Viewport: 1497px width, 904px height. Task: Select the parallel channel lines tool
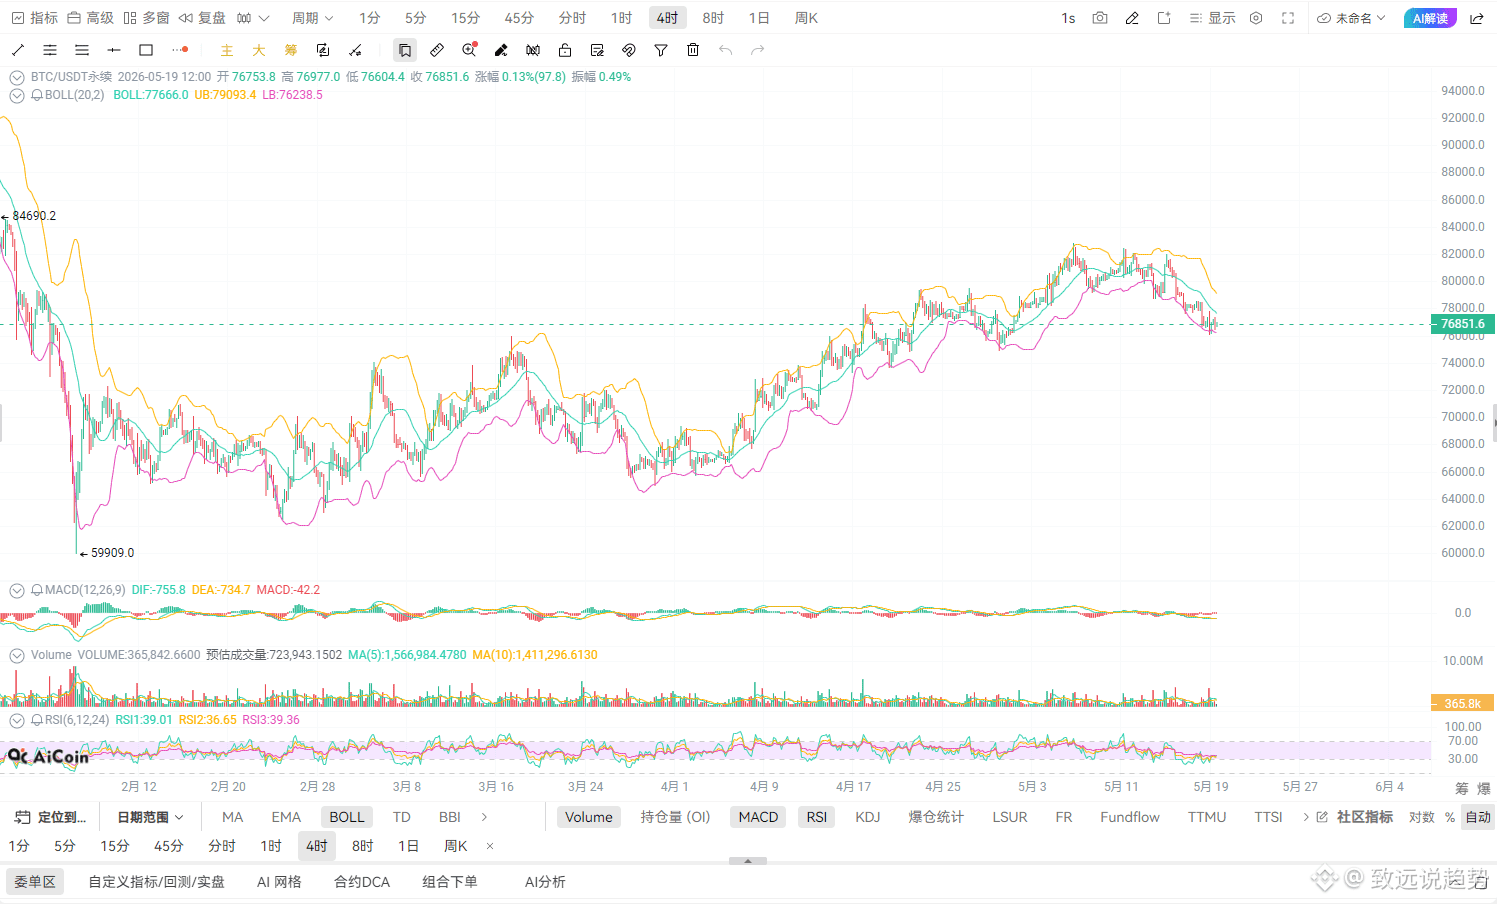pyautogui.click(x=50, y=50)
